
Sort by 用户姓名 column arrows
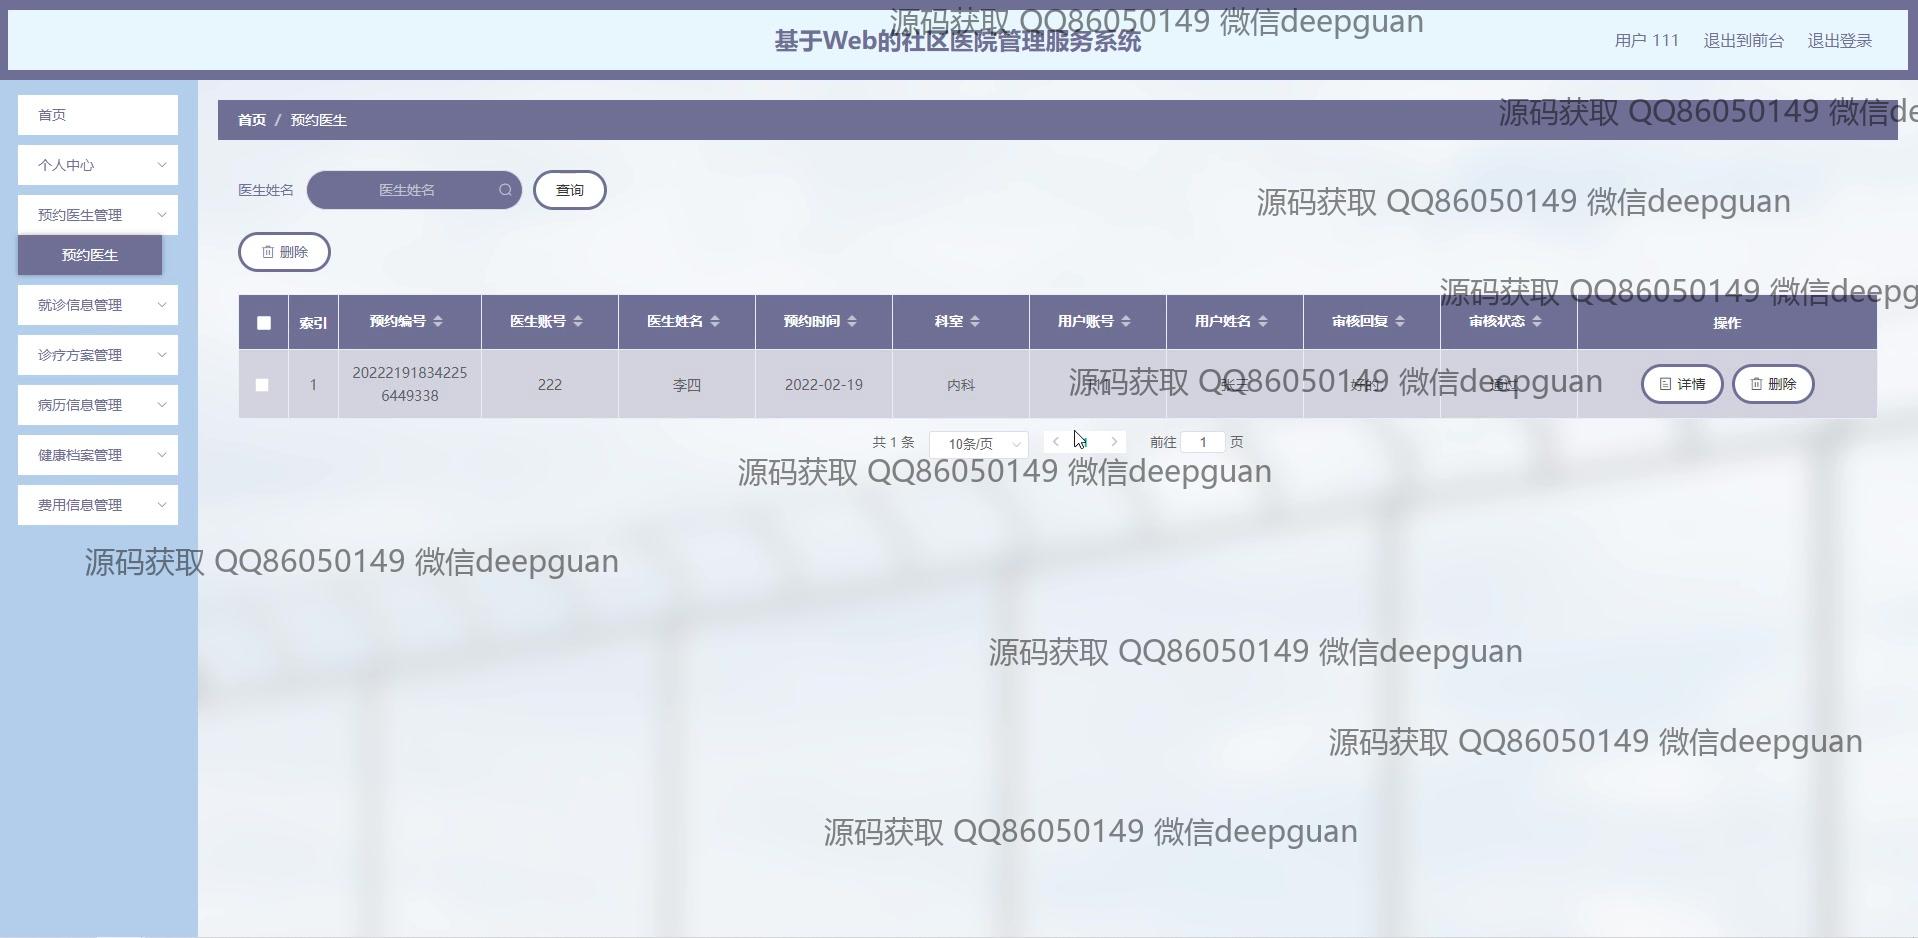pyautogui.click(x=1263, y=321)
